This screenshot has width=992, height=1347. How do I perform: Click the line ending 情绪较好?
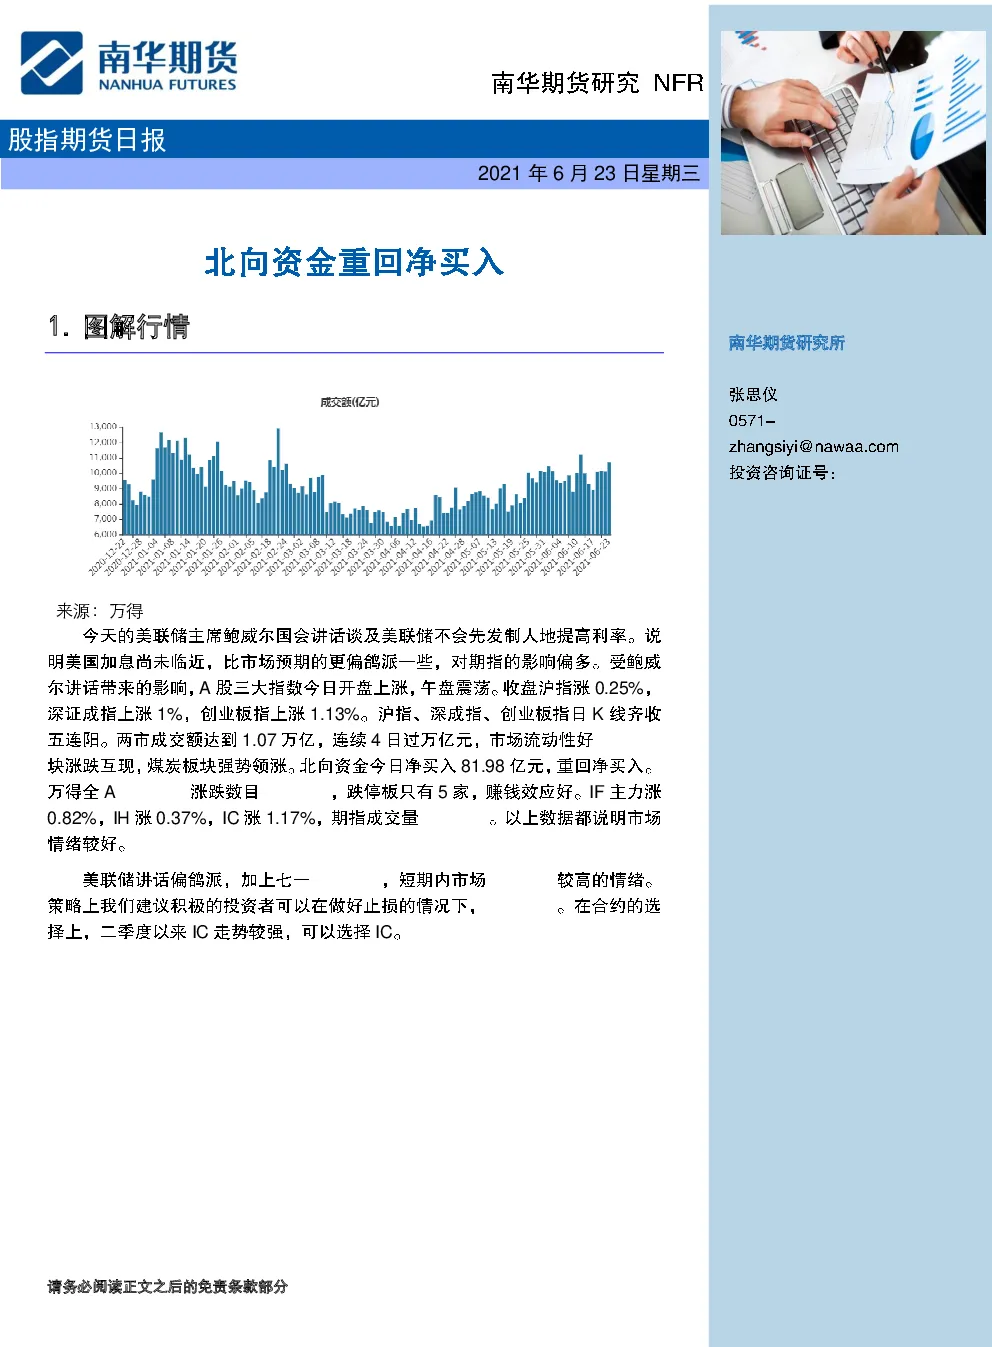coord(87,844)
